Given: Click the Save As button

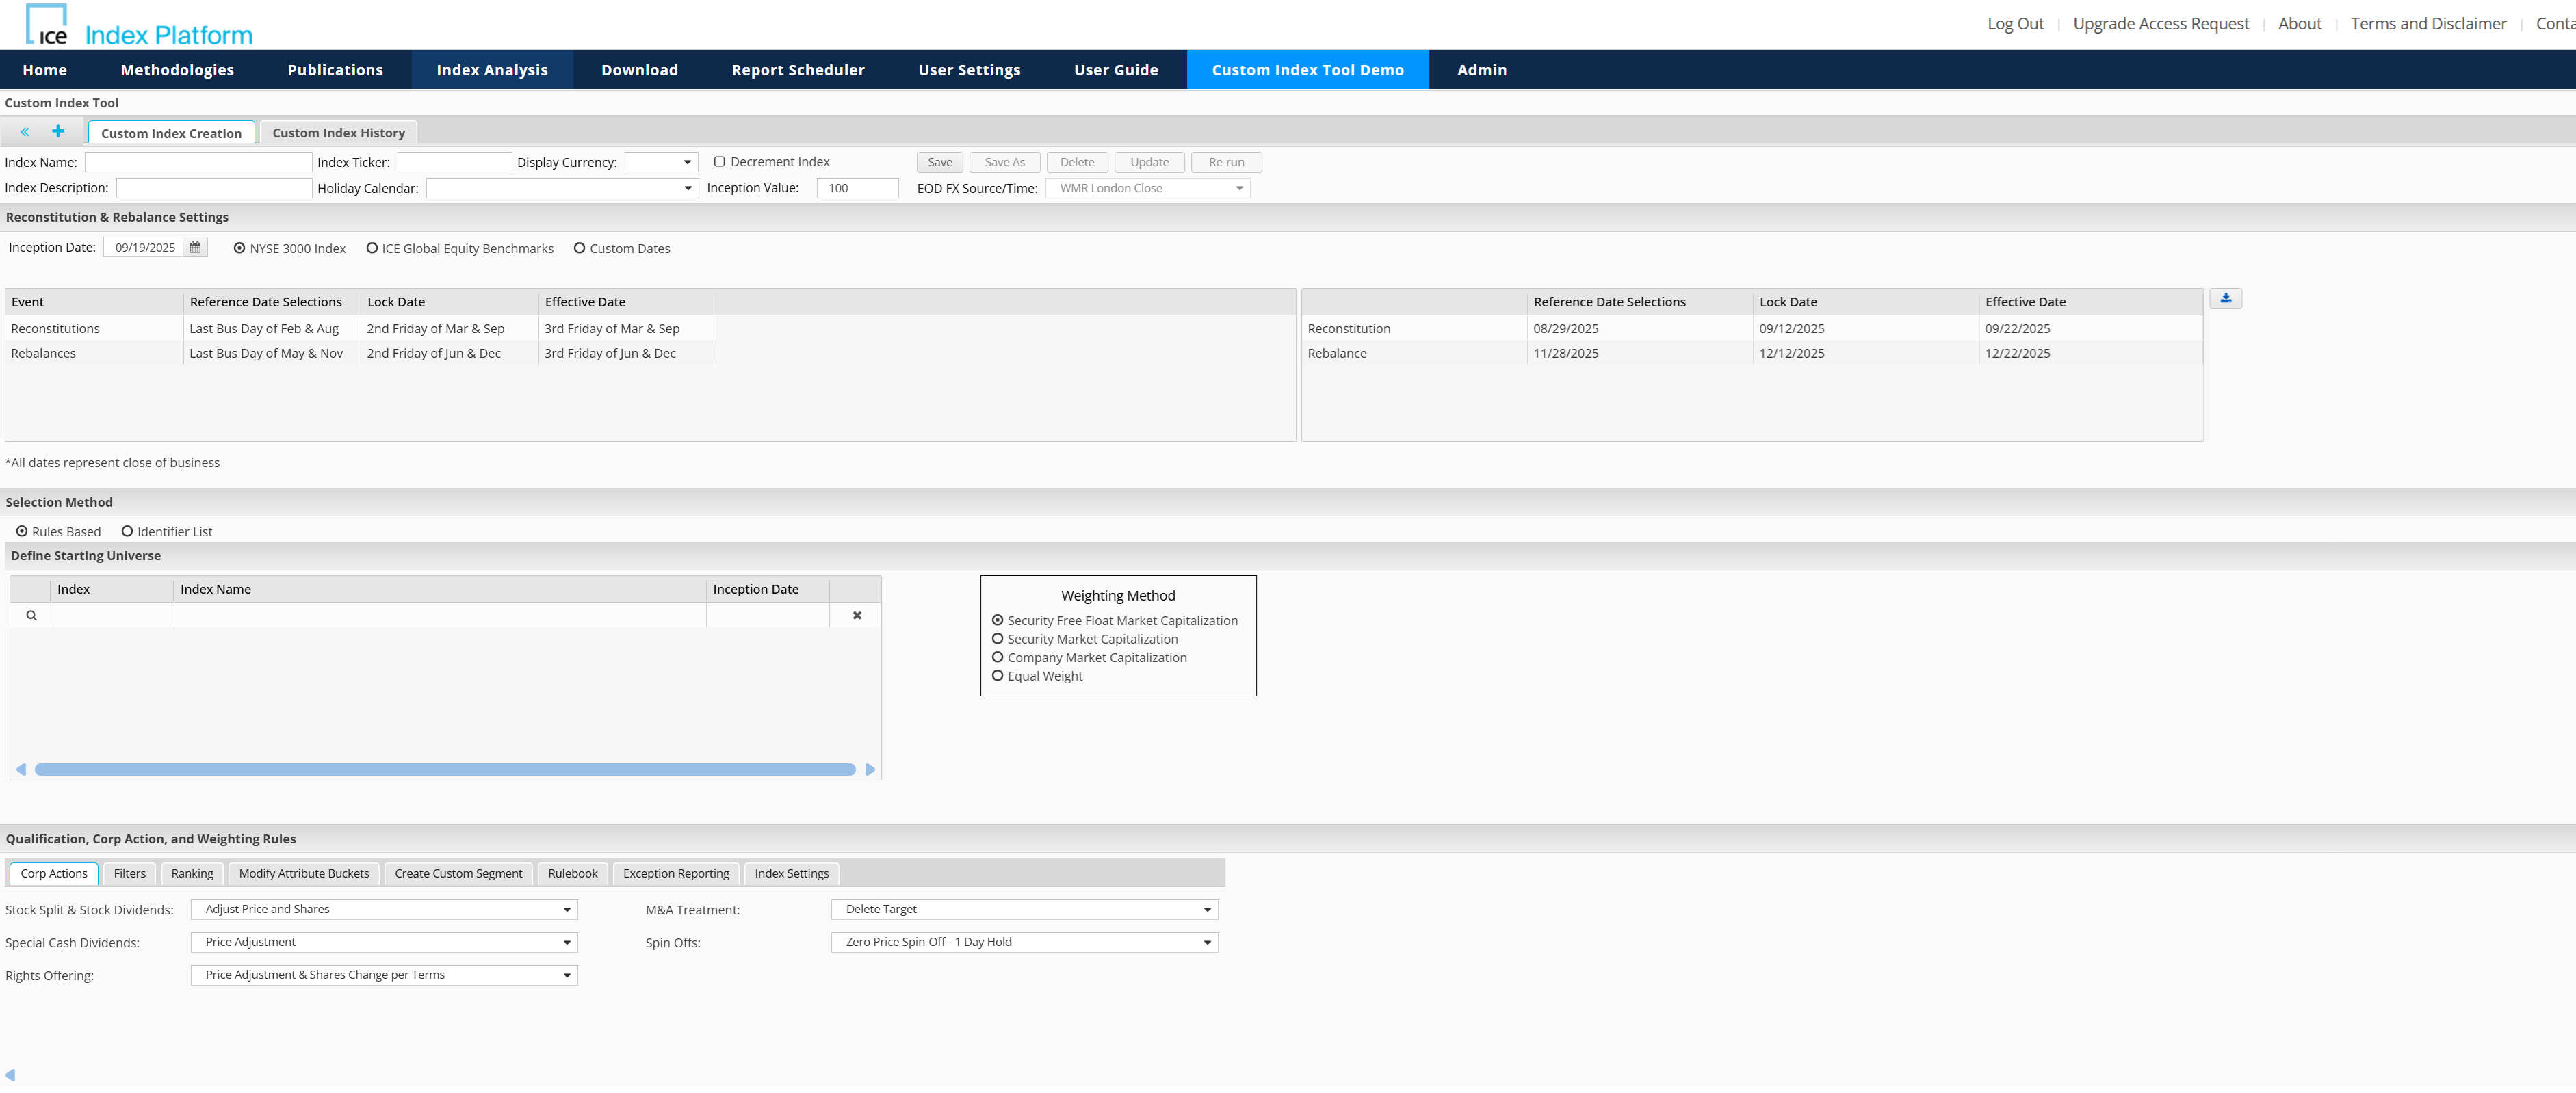Looking at the screenshot, I should [x=1004, y=161].
